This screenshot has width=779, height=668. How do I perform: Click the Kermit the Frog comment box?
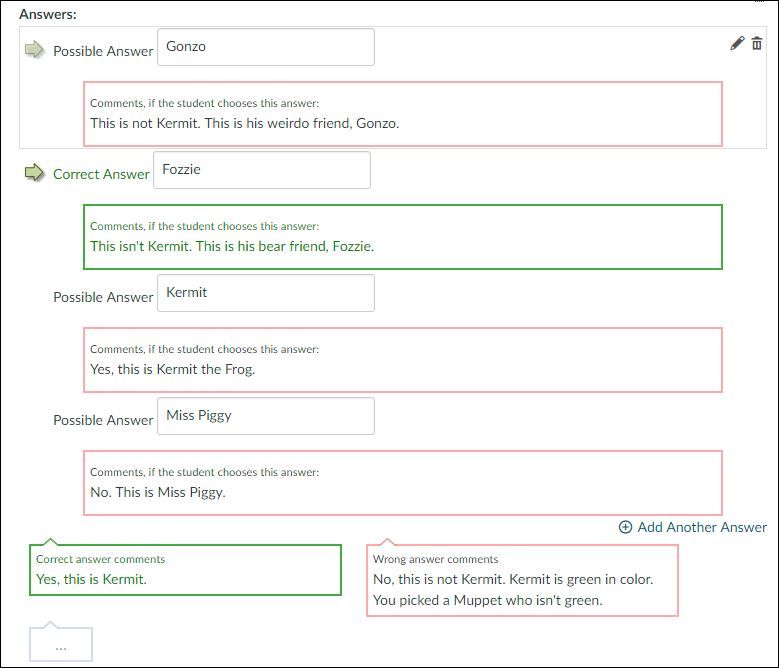pyautogui.click(x=402, y=360)
